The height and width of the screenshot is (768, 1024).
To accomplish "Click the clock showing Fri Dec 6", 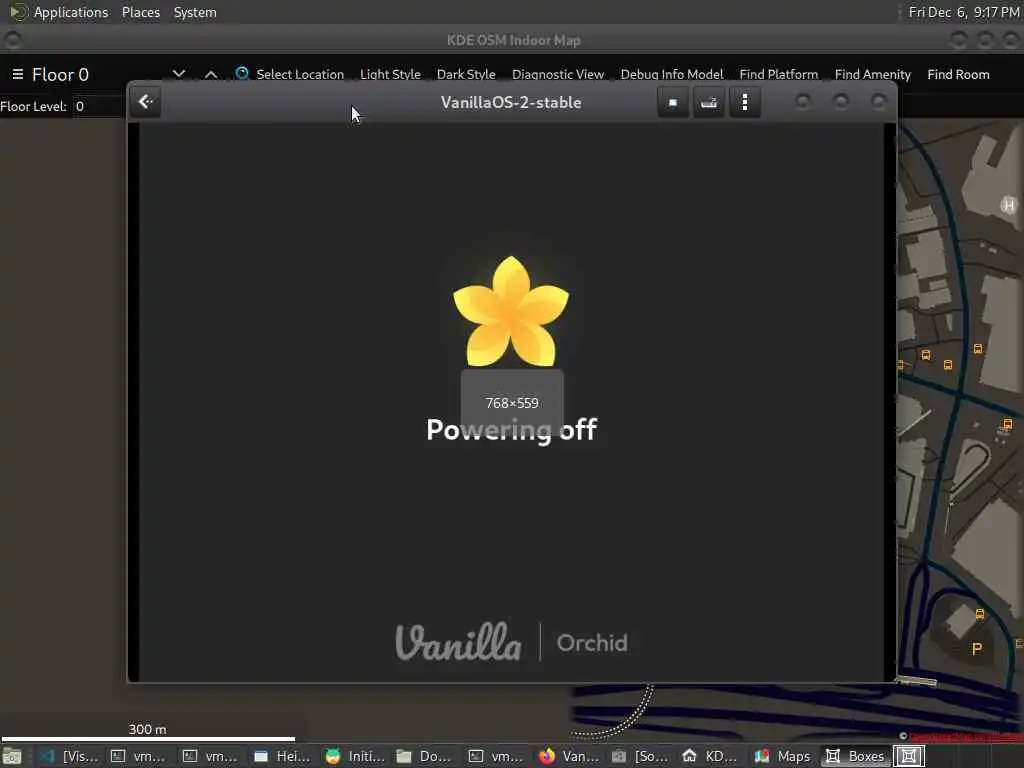I will [964, 12].
